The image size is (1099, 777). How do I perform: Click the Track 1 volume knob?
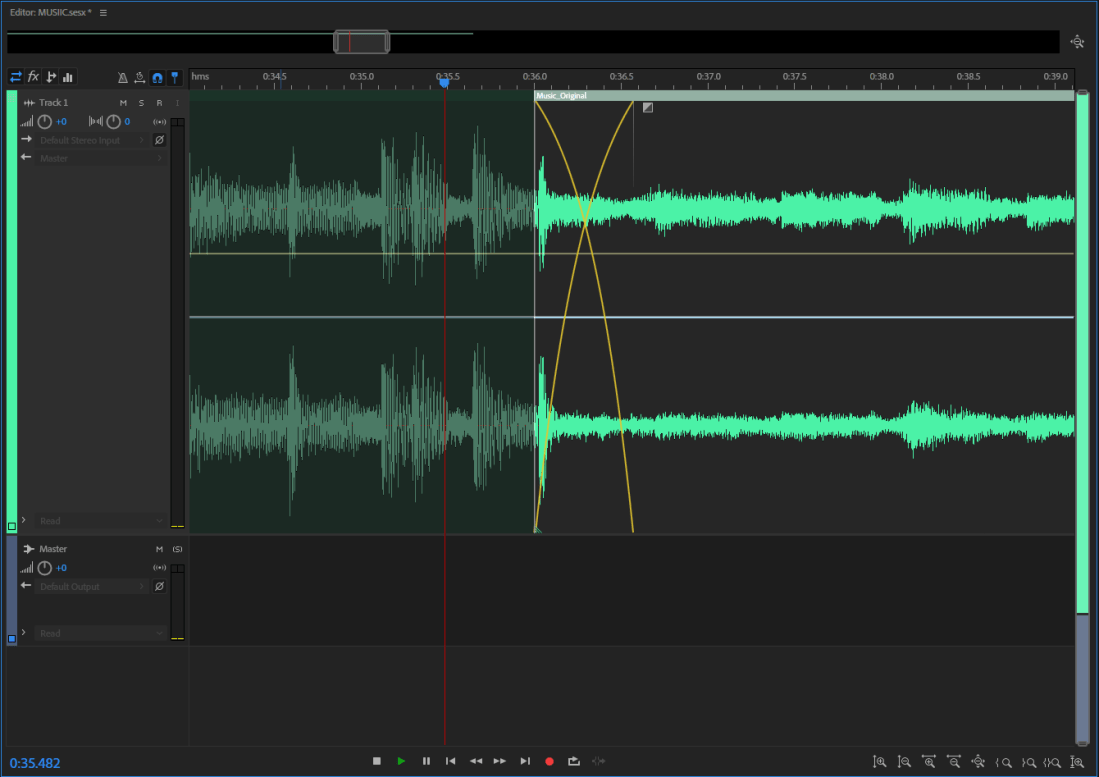(44, 122)
